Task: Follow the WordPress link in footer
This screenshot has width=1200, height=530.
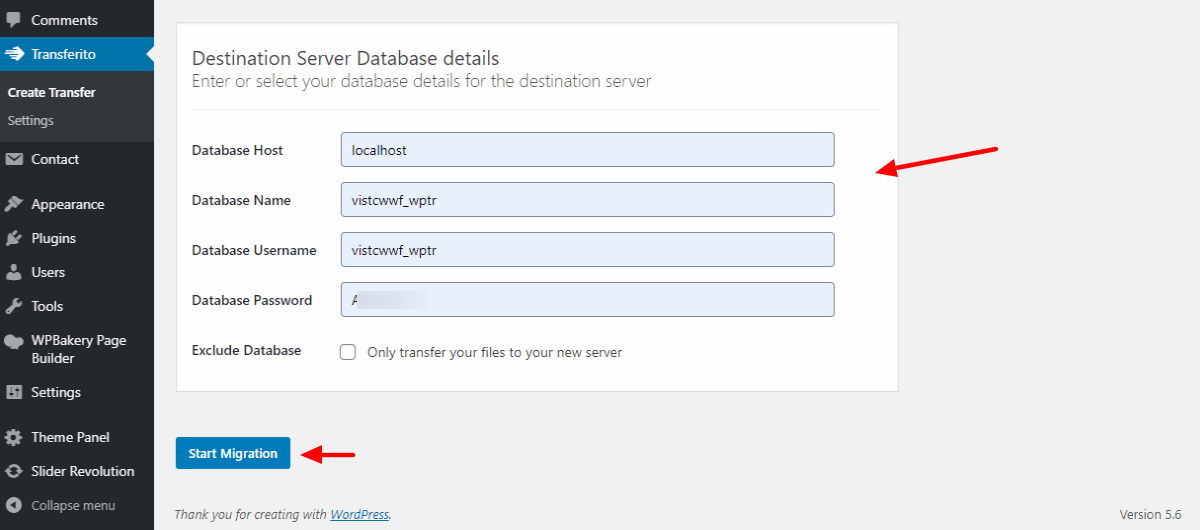Action: [359, 514]
